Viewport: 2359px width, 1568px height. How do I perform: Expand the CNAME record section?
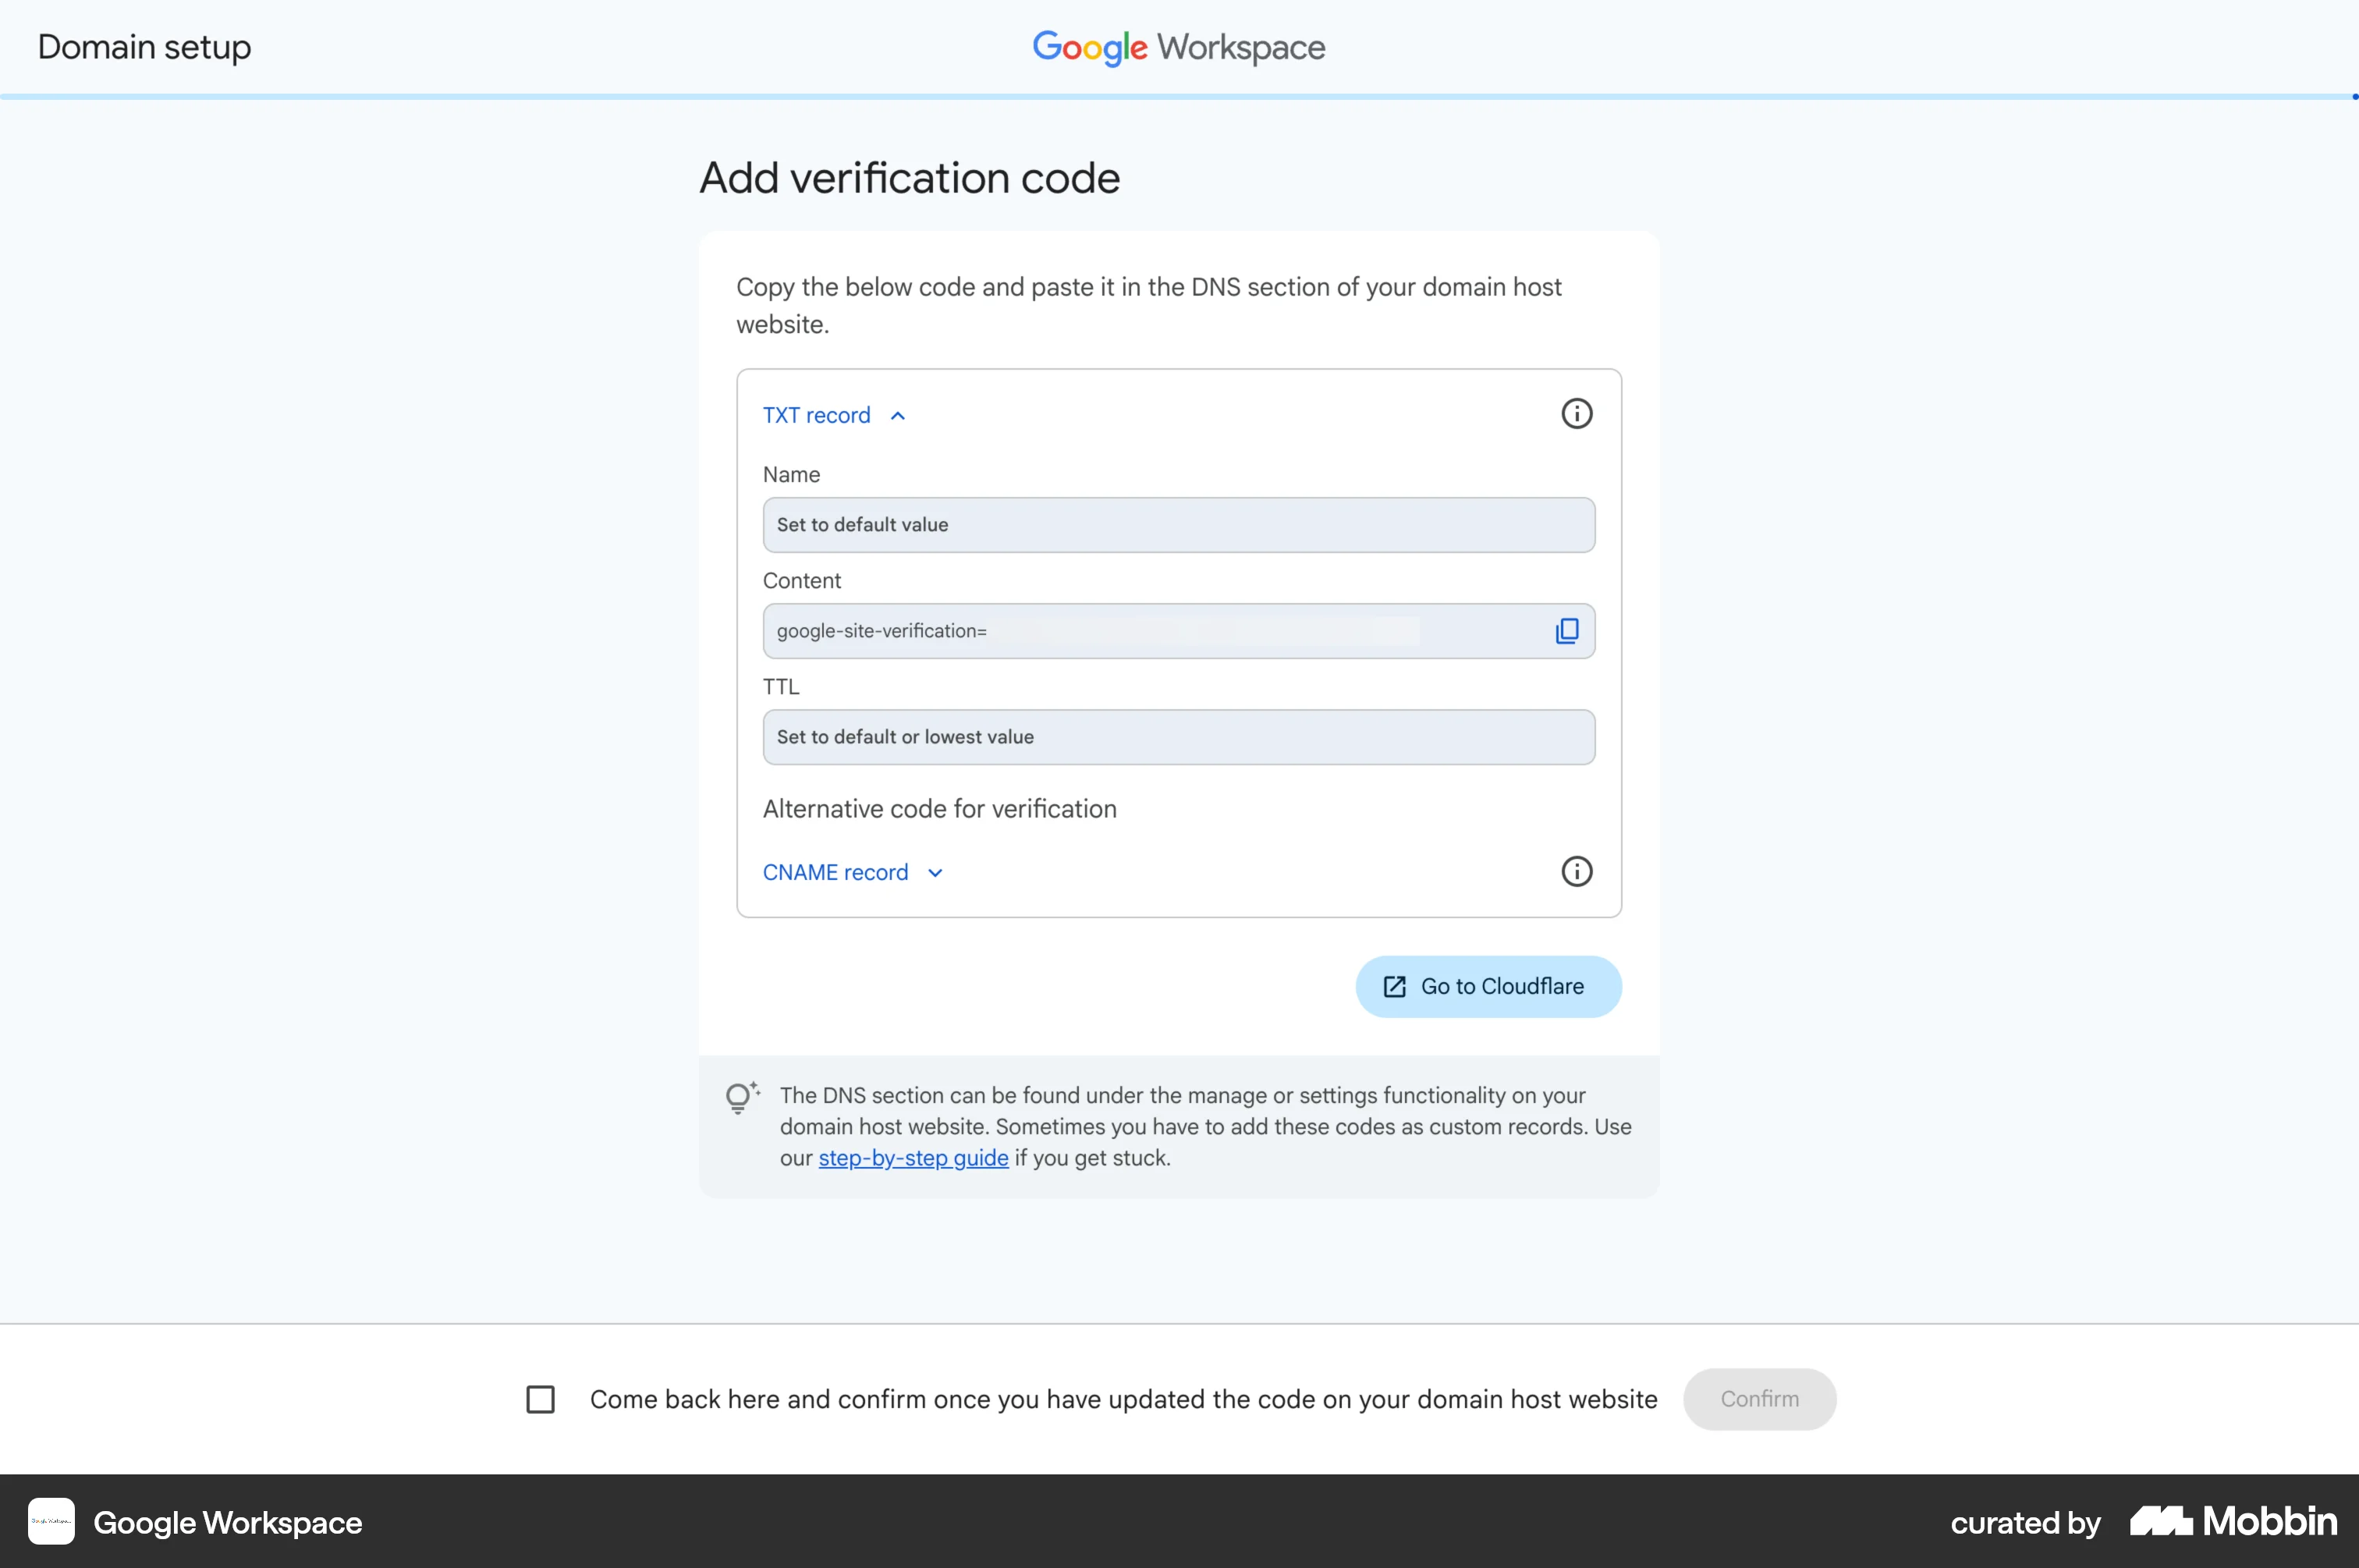click(853, 872)
